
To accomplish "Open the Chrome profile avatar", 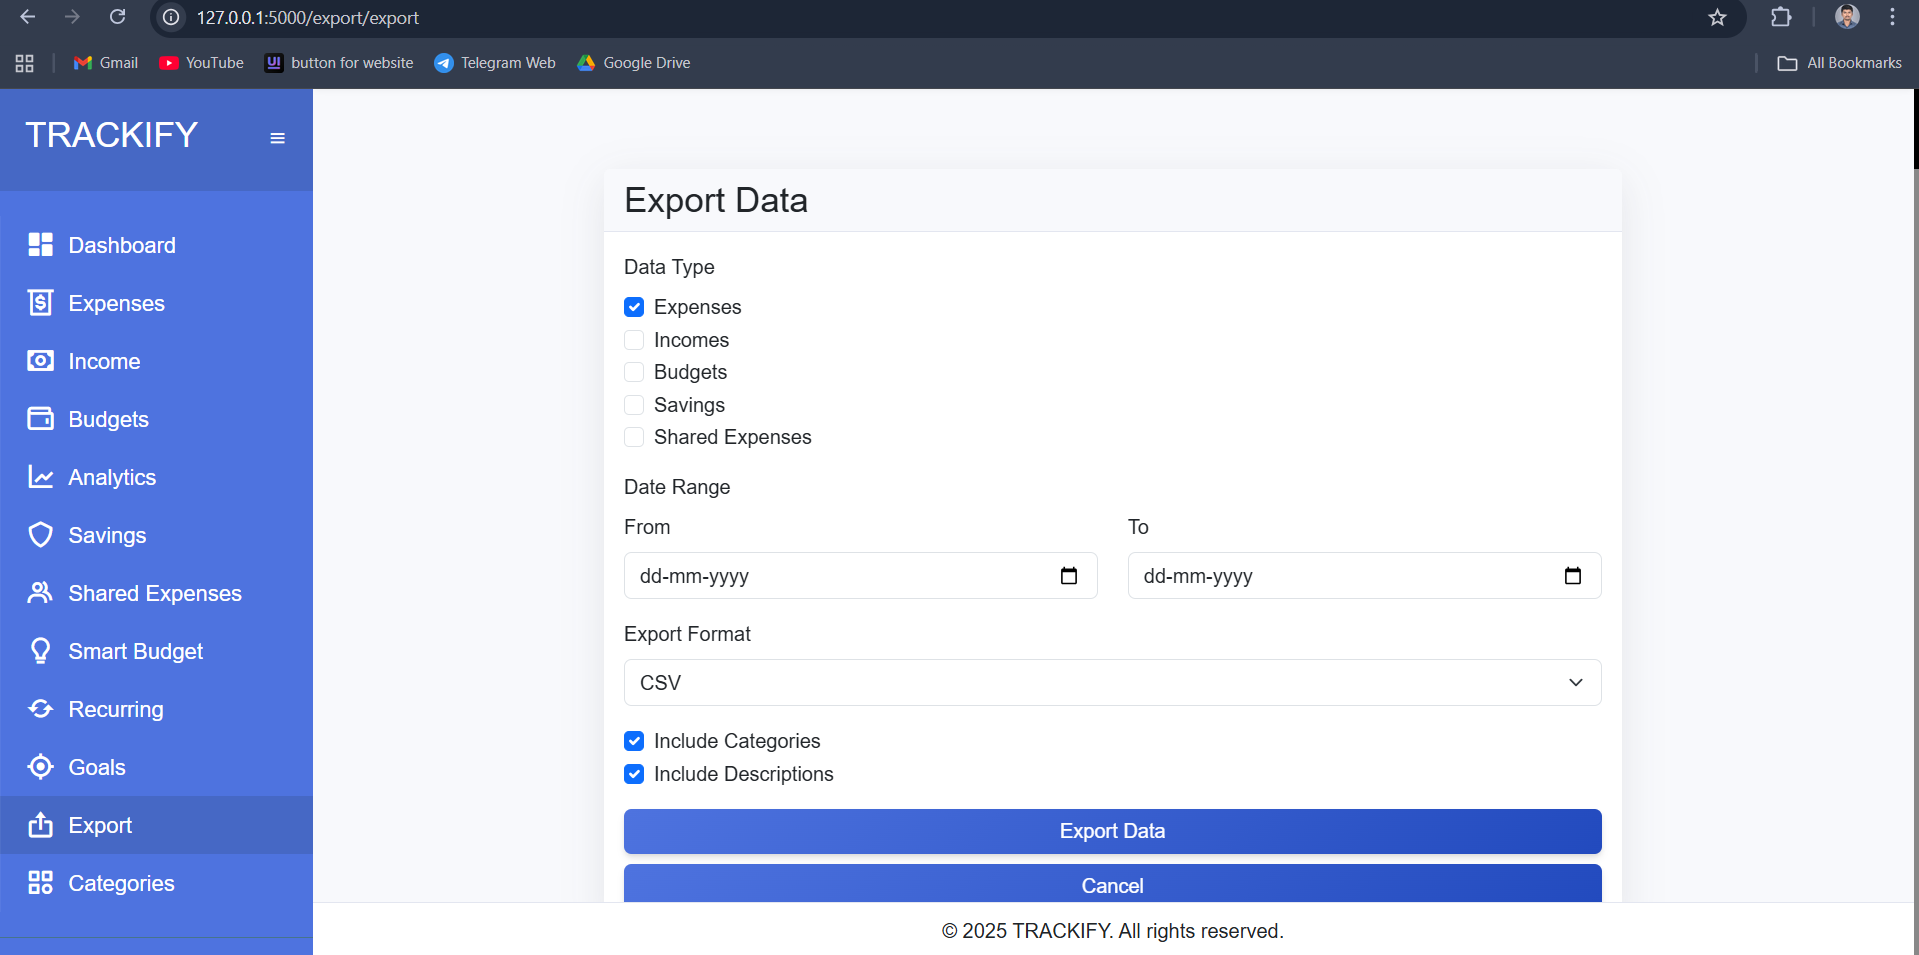I will [x=1847, y=17].
